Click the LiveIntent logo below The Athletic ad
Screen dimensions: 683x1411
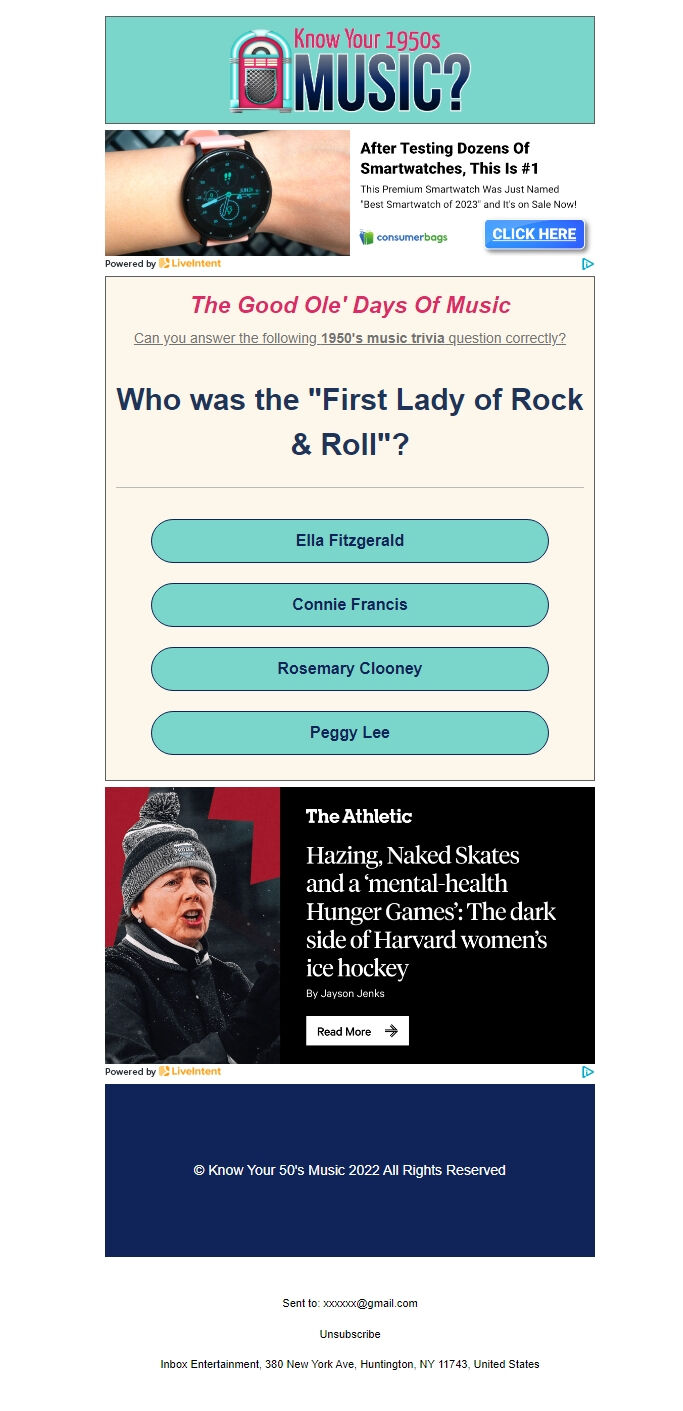[x=190, y=1072]
